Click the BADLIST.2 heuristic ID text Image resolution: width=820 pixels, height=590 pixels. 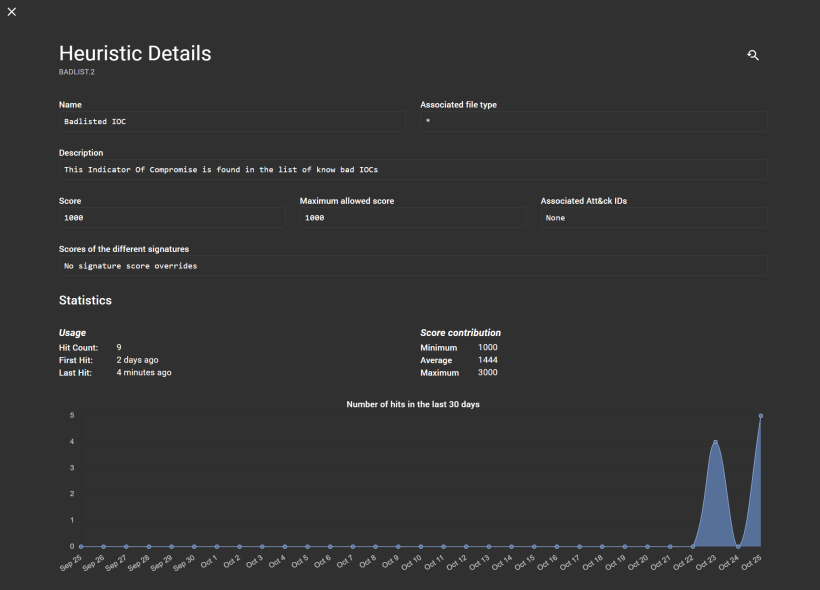pos(77,72)
